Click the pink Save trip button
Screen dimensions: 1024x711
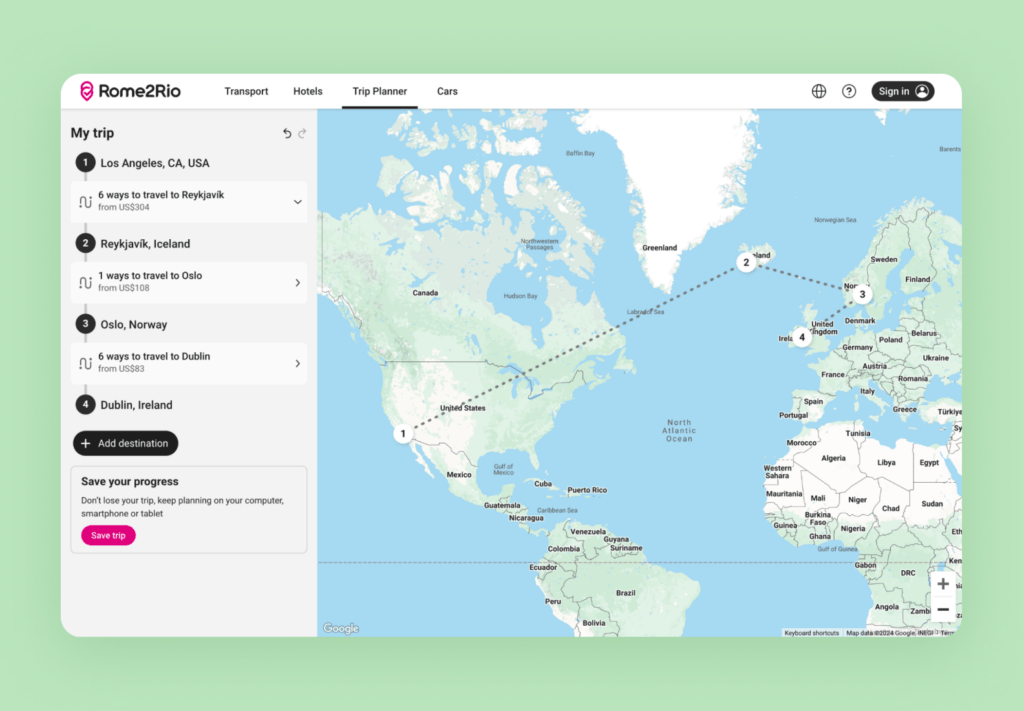click(x=108, y=535)
